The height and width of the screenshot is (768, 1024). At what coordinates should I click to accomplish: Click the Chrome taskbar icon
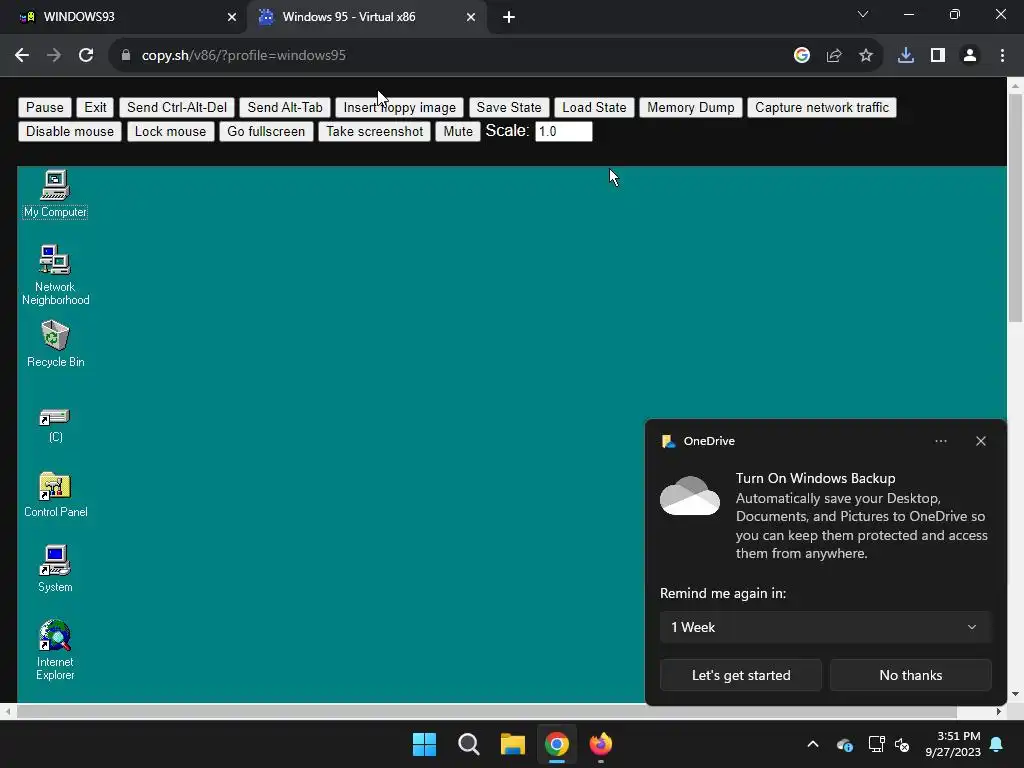point(556,744)
